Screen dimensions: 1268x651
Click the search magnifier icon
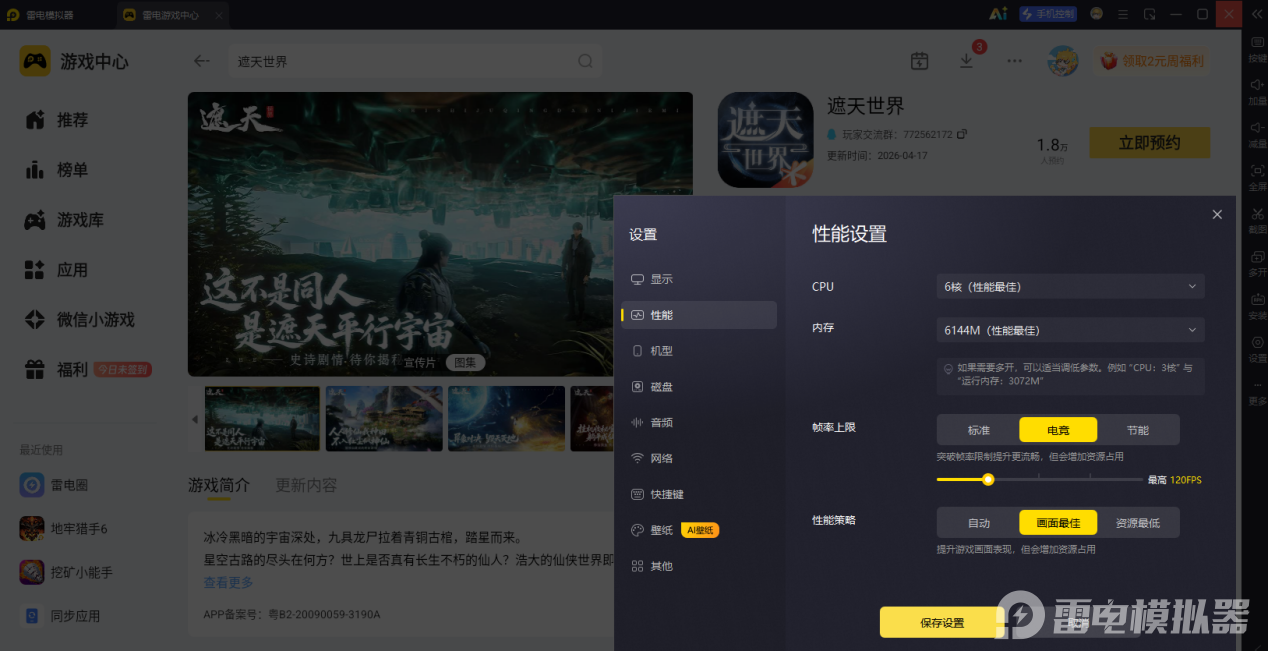click(x=585, y=61)
